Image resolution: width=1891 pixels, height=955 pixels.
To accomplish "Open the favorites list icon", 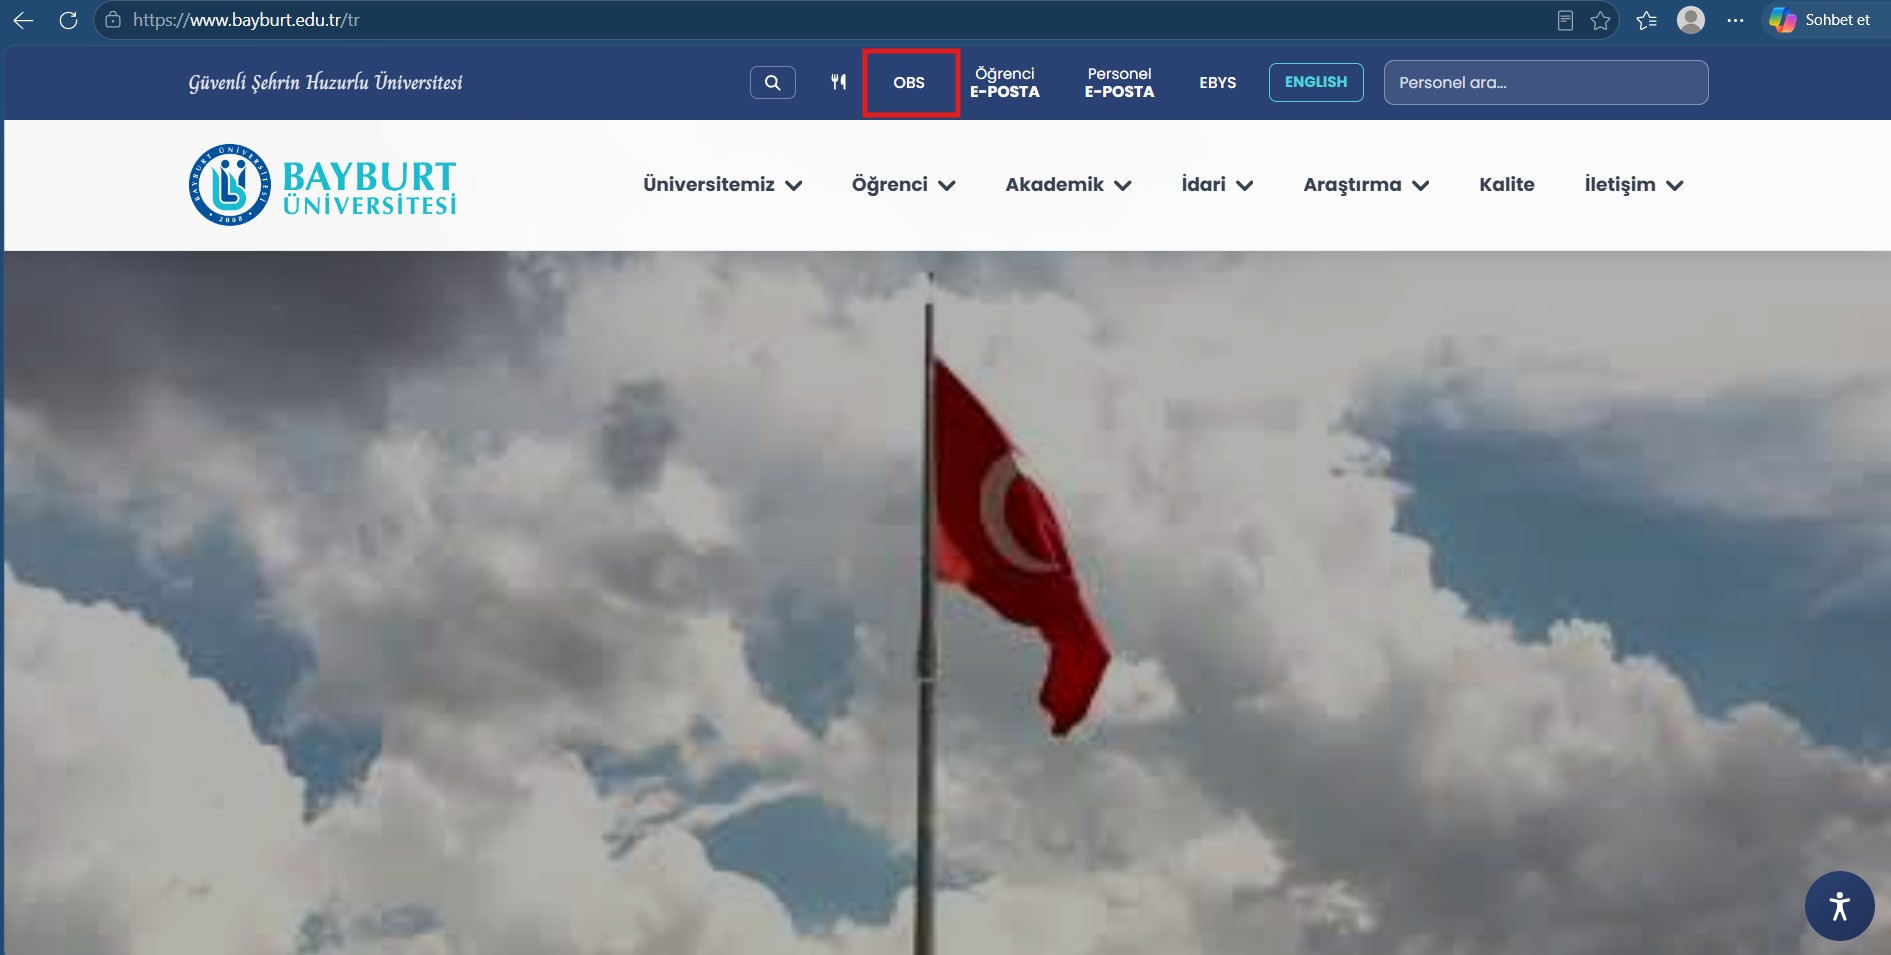I will point(1646,20).
